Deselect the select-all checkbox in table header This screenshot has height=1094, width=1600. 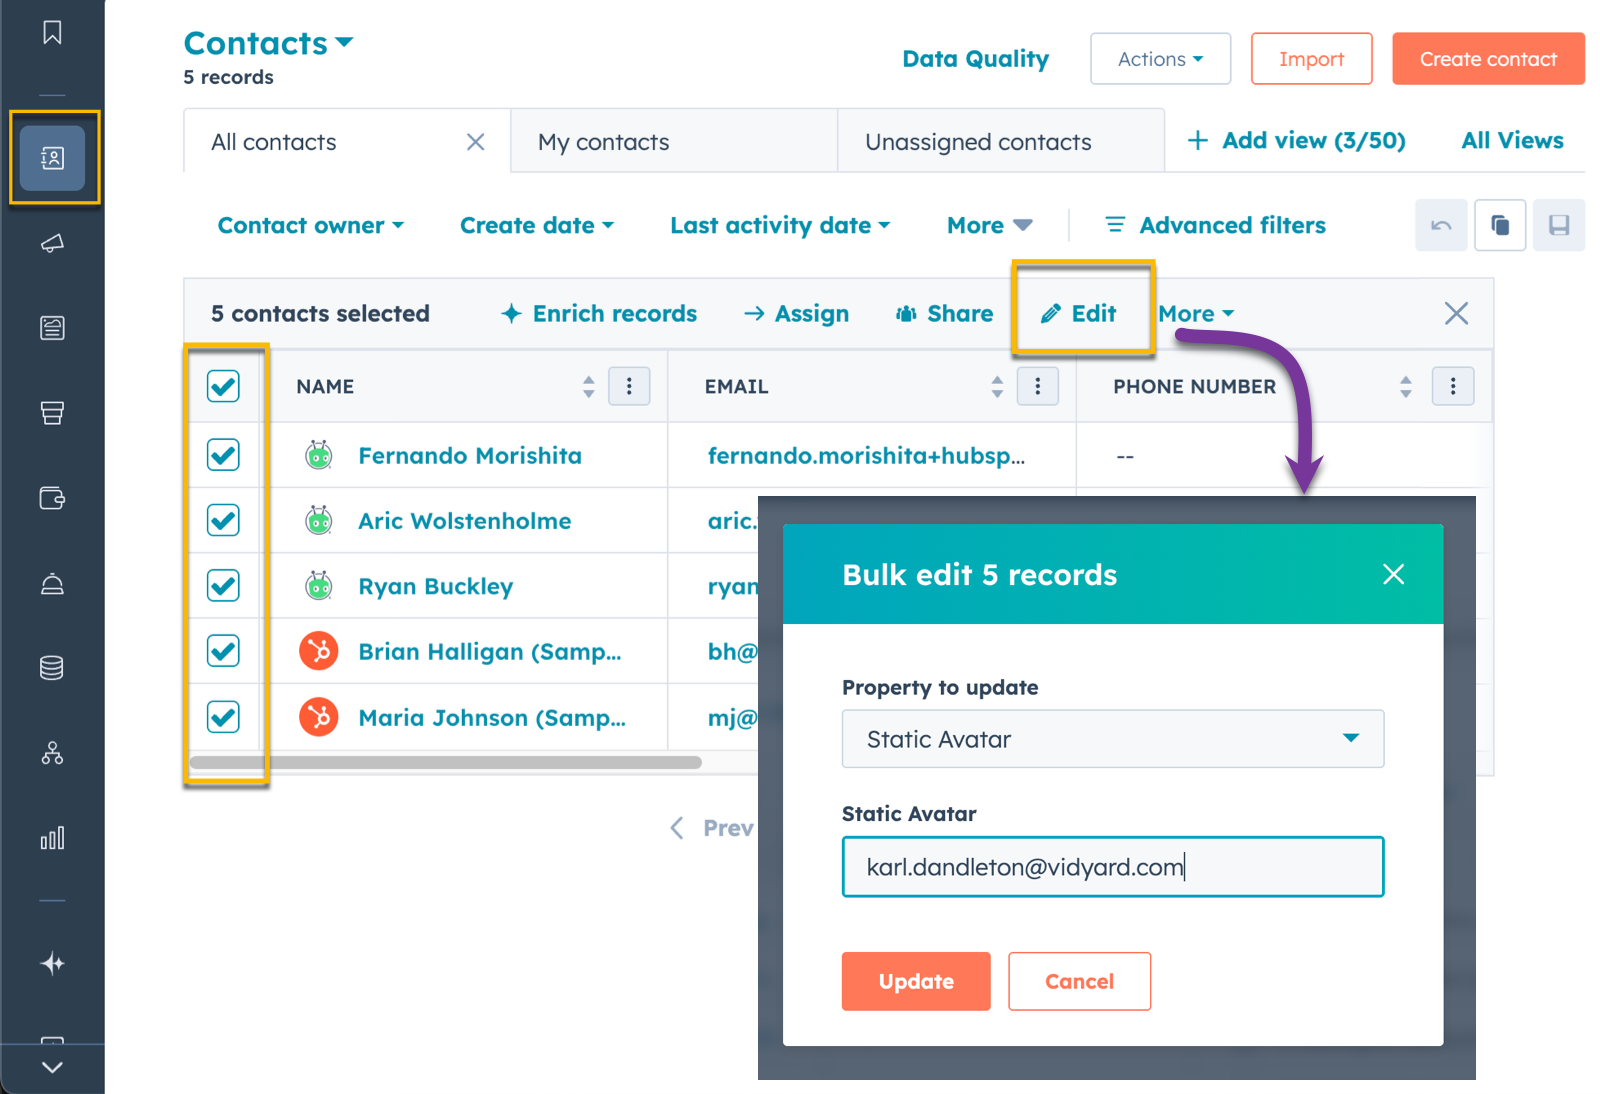point(224,385)
